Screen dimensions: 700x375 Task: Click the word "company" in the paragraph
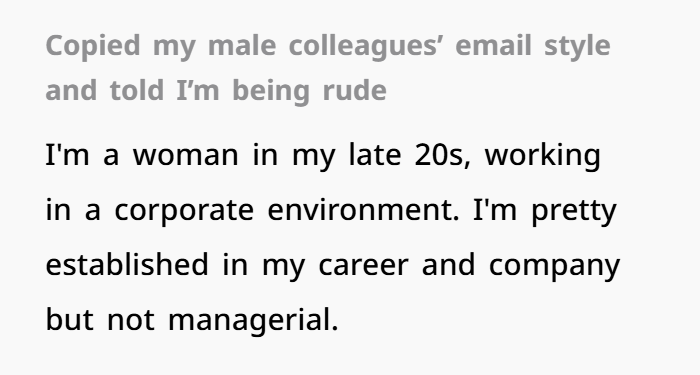coord(554,266)
